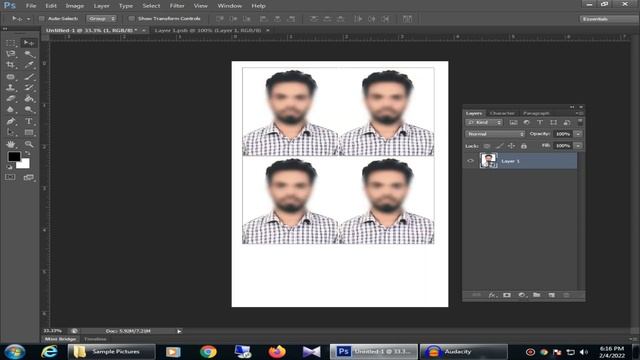Toggle layer filtering on or off
640x360 pixels.
[580, 122]
